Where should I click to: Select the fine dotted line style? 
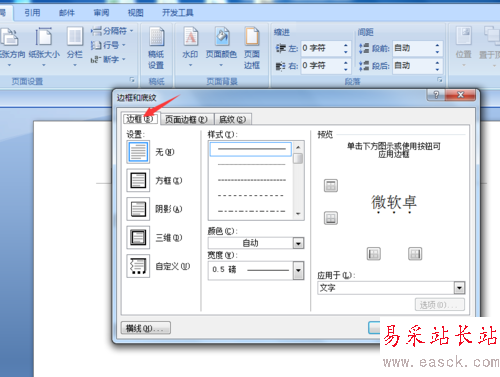(x=252, y=180)
